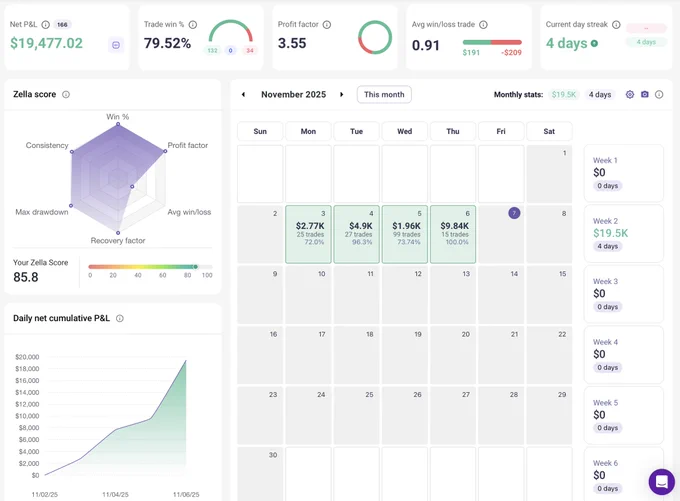Viewport: 680px width, 501px height.
Task: Open November 3 day with $2.77K
Action: 308,234
